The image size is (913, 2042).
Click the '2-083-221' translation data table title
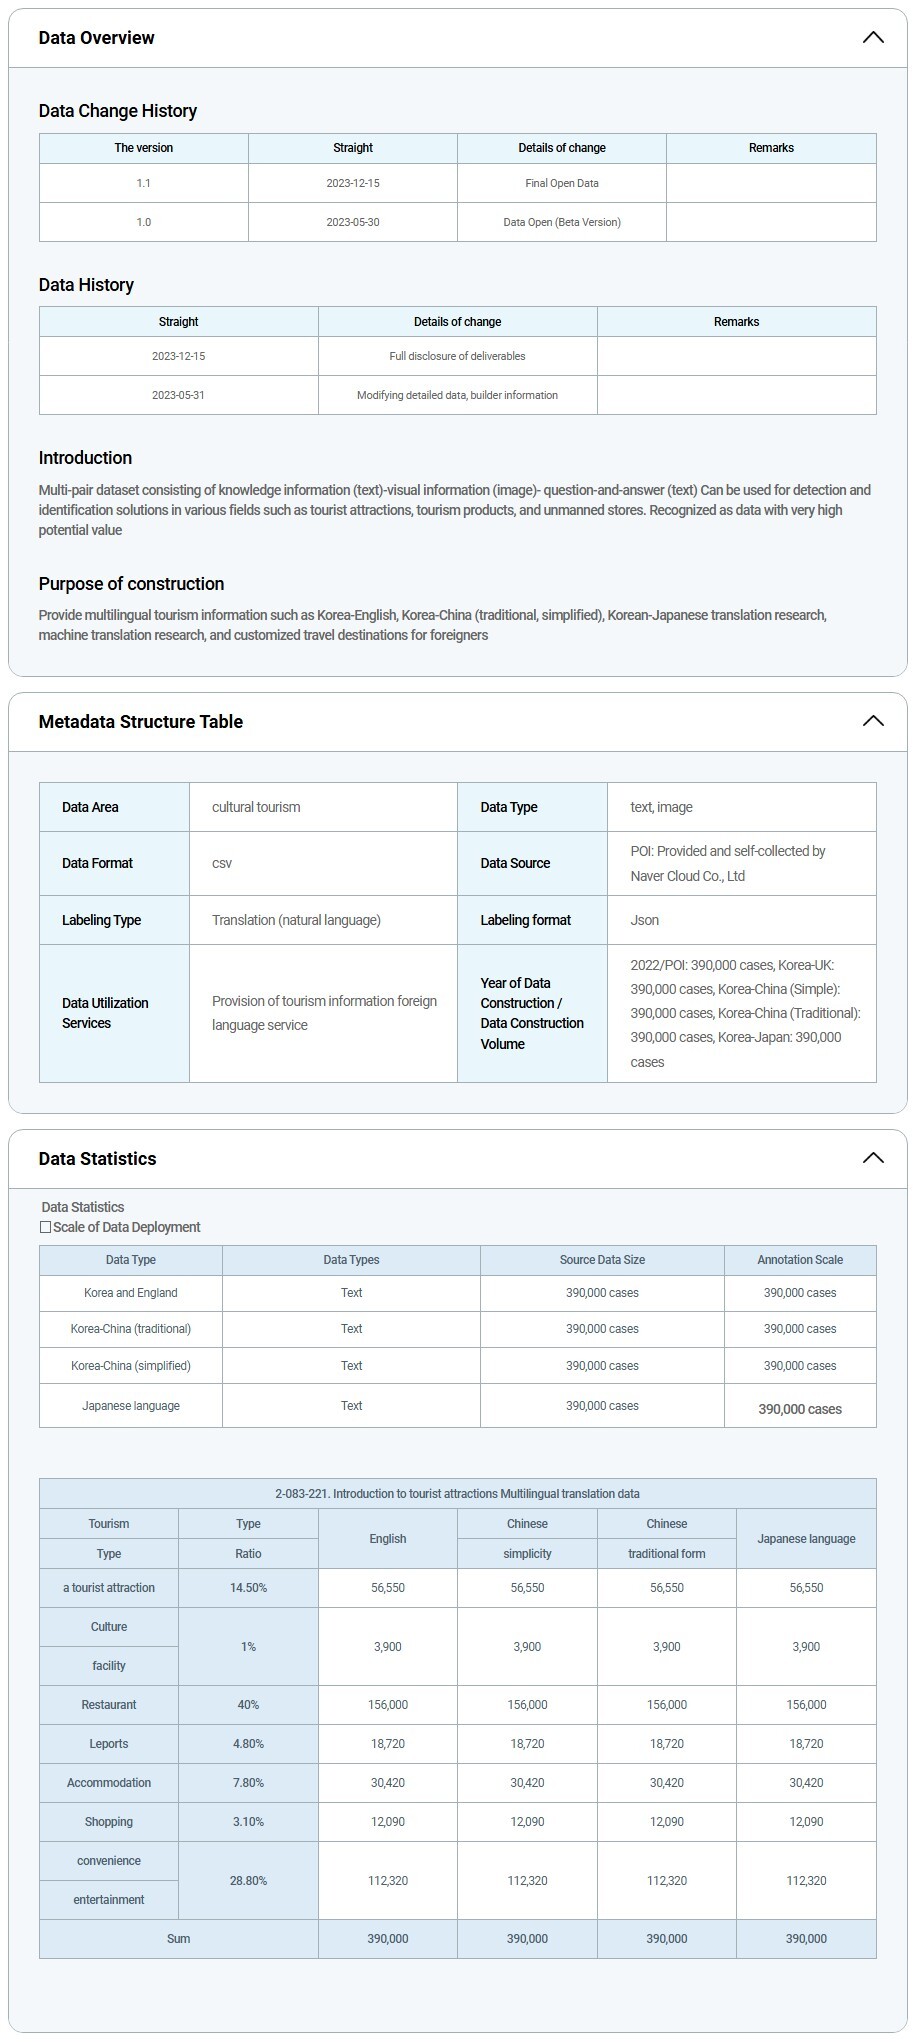click(x=457, y=1494)
